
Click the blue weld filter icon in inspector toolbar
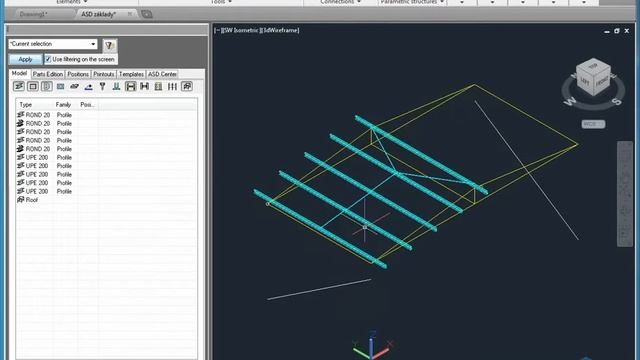pos(88,86)
